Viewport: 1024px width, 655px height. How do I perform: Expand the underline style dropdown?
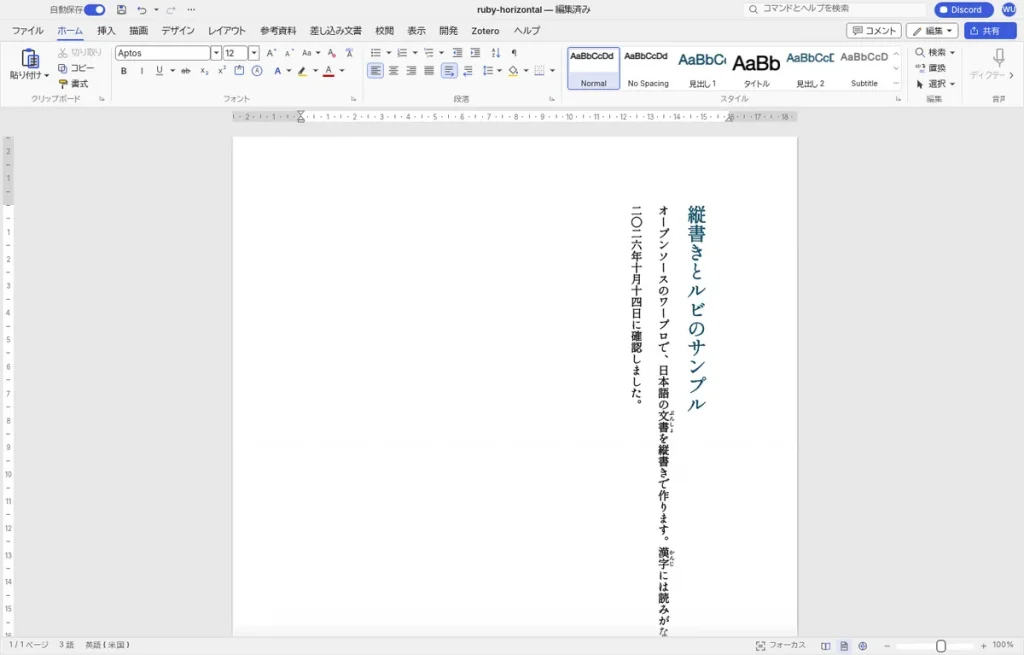(172, 71)
